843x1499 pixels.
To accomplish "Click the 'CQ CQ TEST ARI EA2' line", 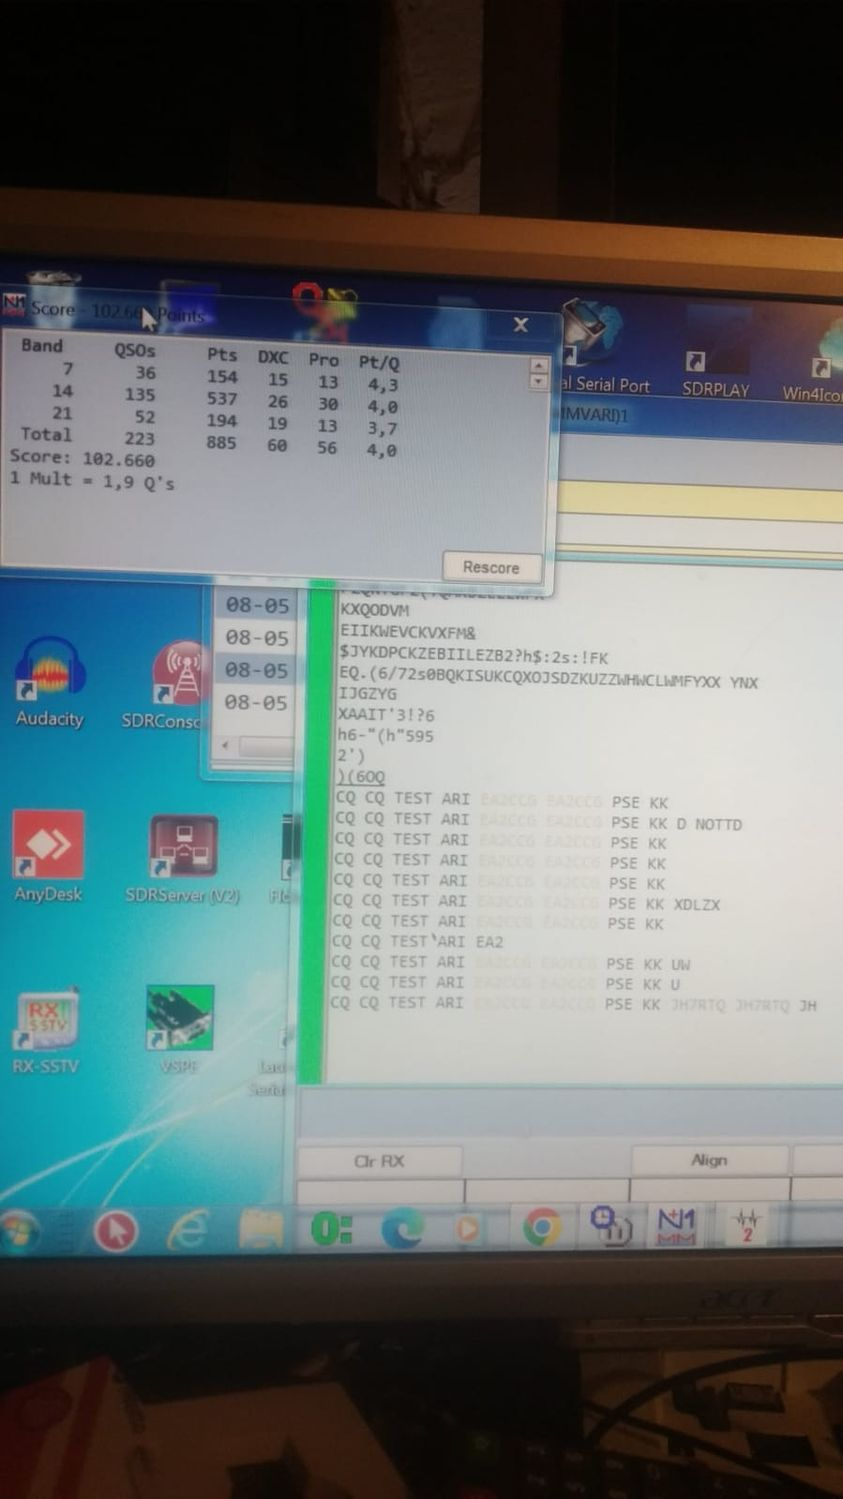I will coord(419,942).
